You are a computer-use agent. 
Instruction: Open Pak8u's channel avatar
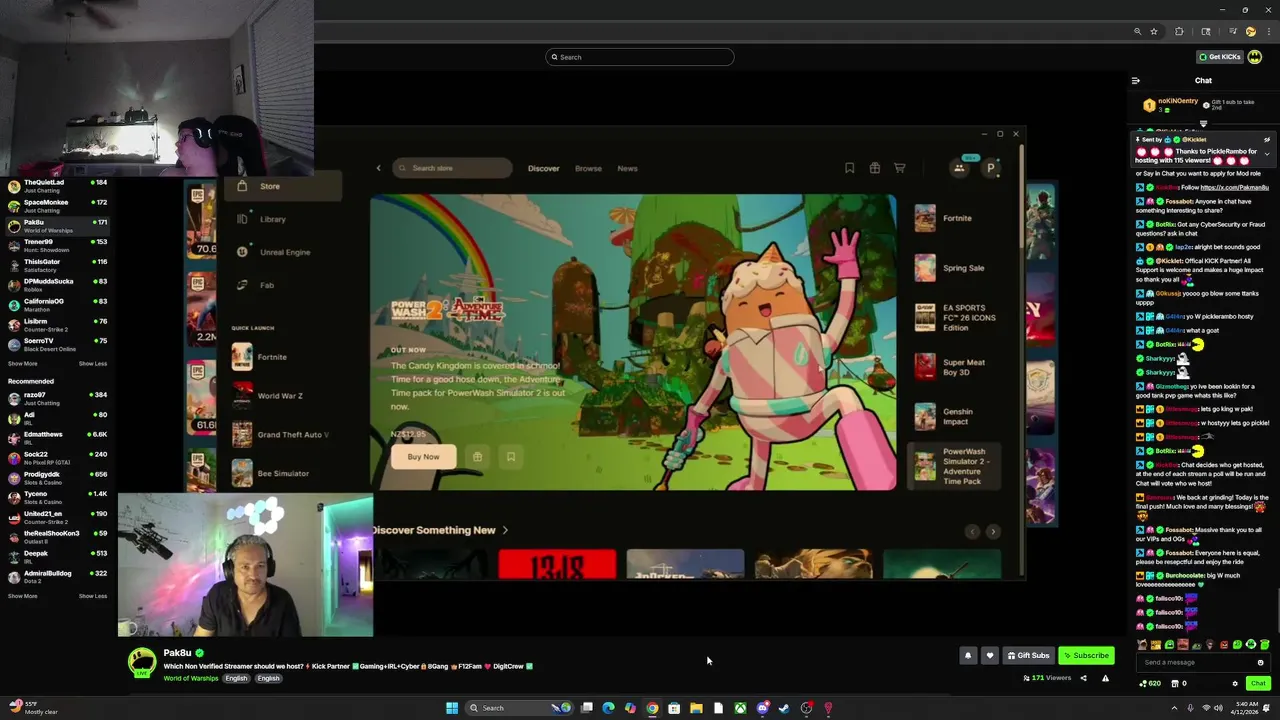142,662
